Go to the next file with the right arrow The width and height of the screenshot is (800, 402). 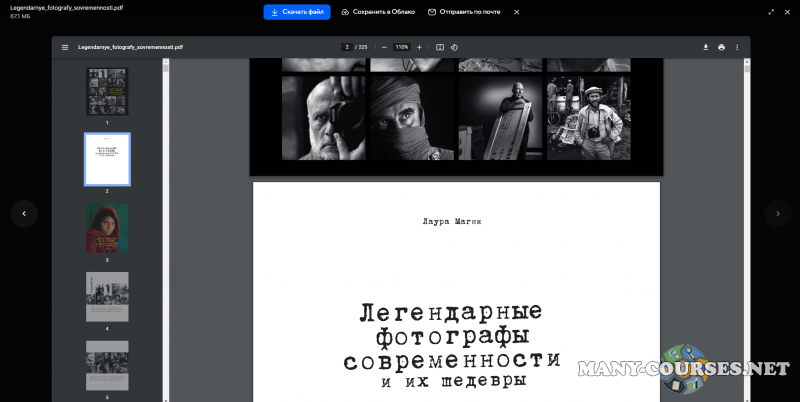click(777, 213)
